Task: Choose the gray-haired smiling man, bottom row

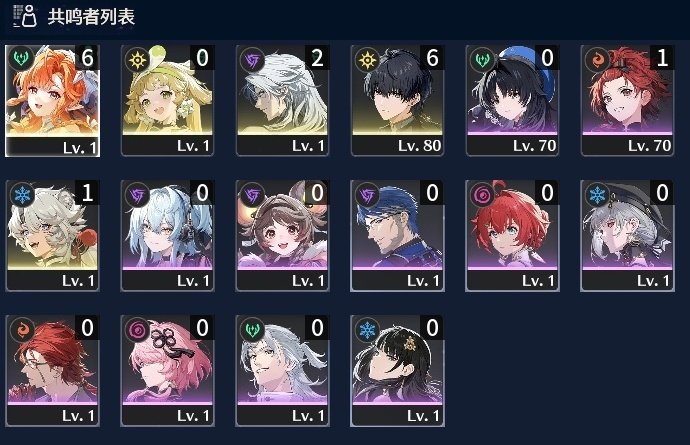Action: point(282,371)
